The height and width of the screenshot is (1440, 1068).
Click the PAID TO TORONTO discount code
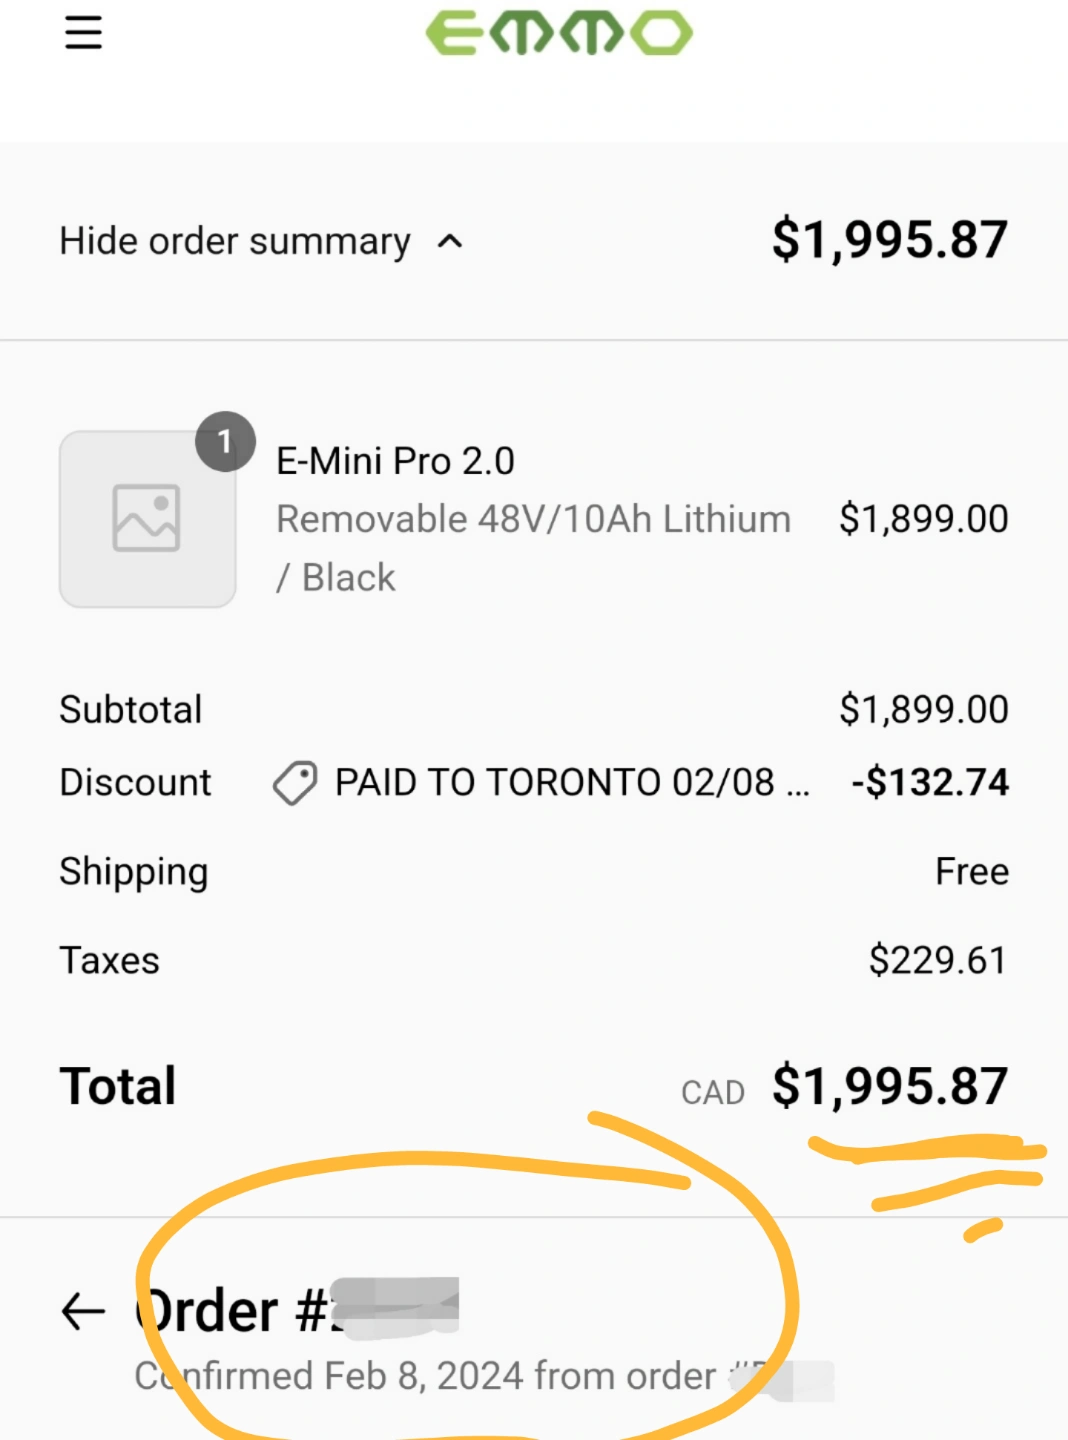tap(555, 782)
